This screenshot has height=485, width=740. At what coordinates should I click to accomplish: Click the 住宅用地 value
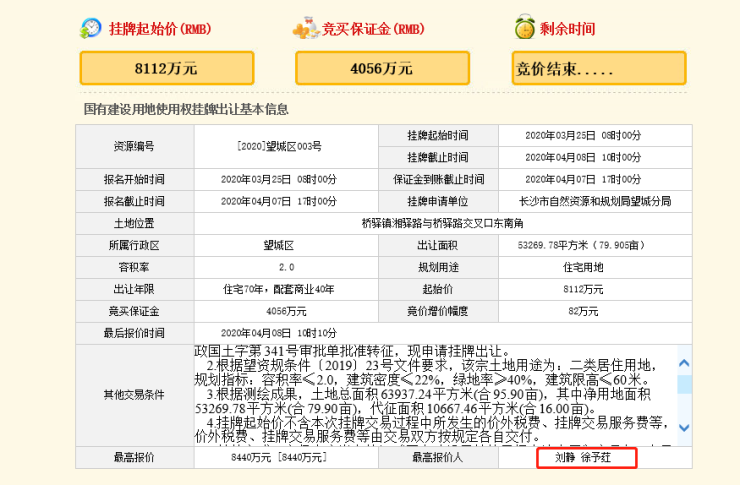click(583, 267)
